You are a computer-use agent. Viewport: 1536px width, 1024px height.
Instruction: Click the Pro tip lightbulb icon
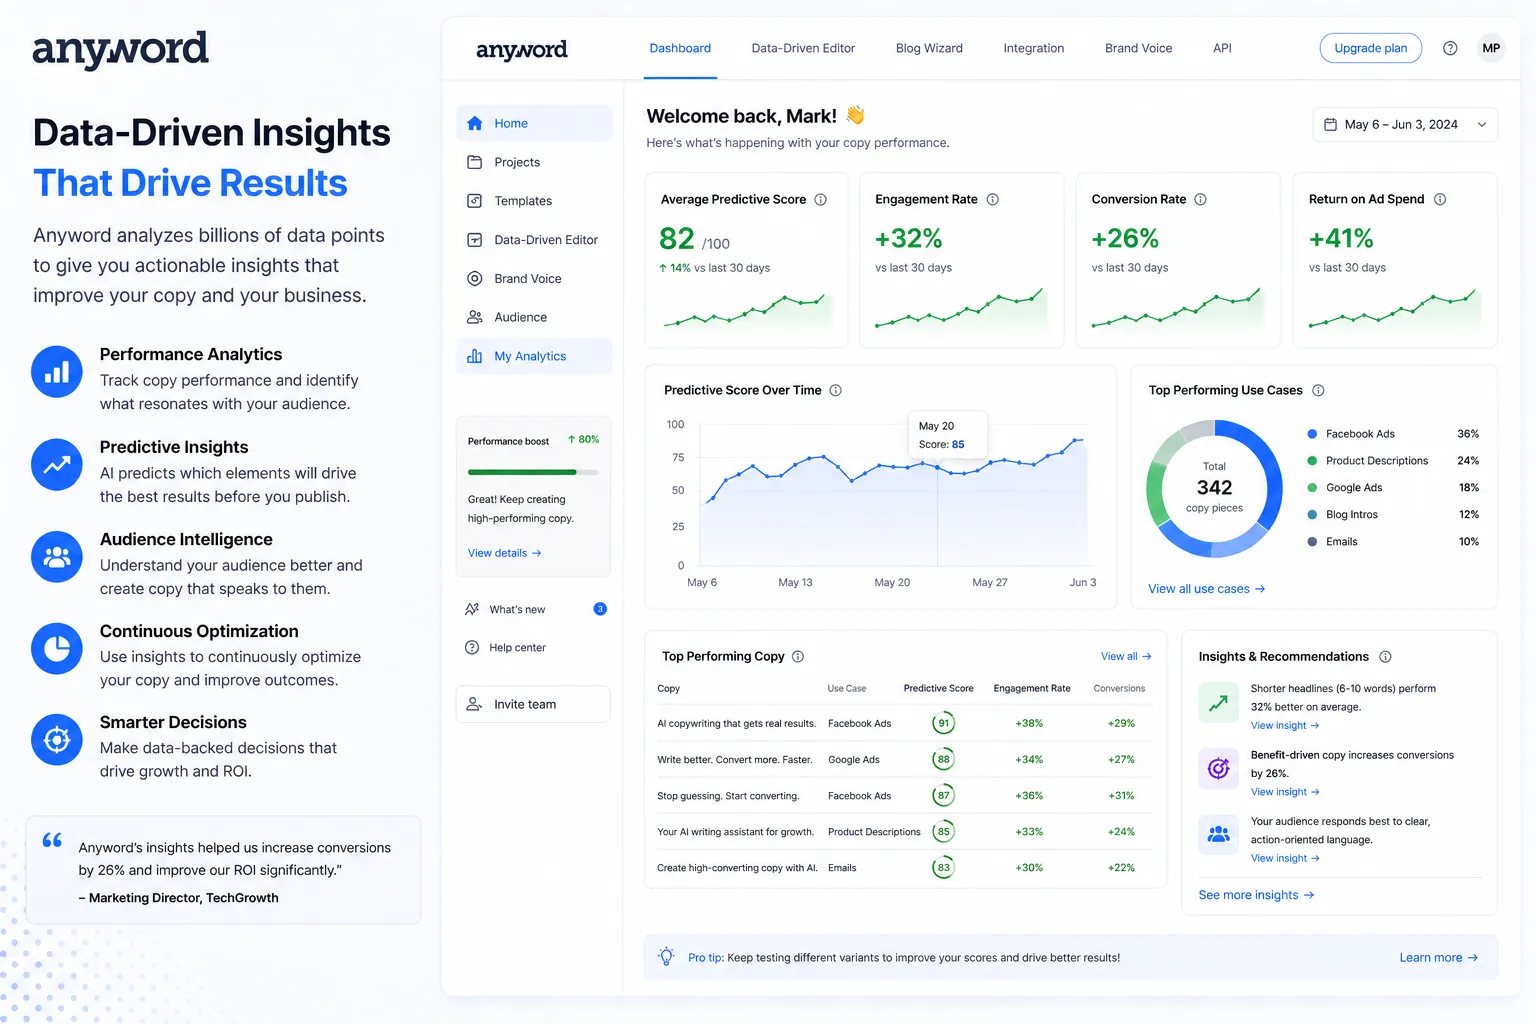pos(666,957)
